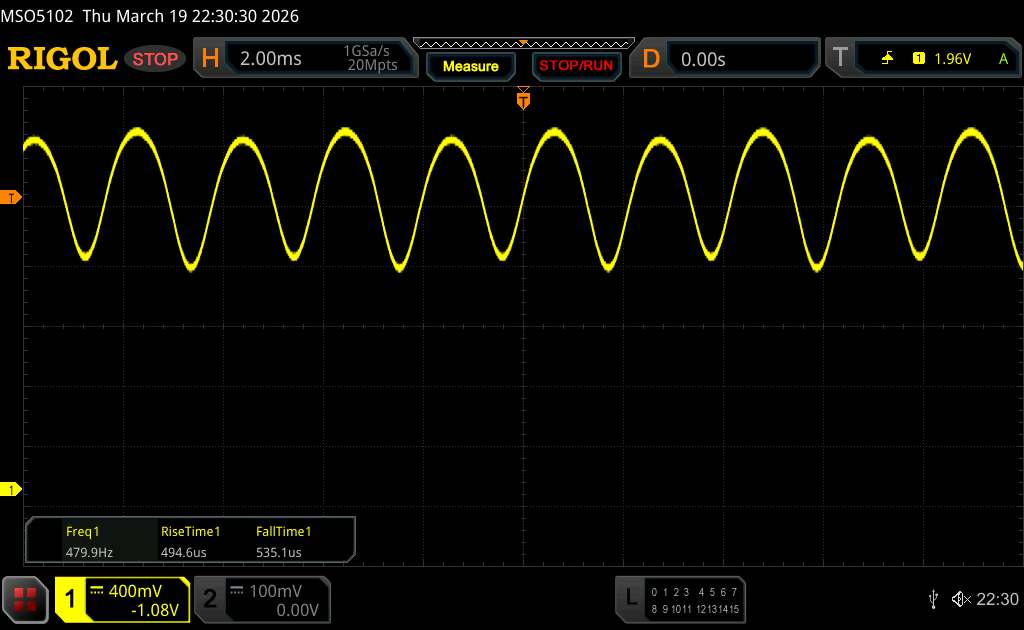Unmute the speaker sound icon
1024x630 pixels.
960,599
